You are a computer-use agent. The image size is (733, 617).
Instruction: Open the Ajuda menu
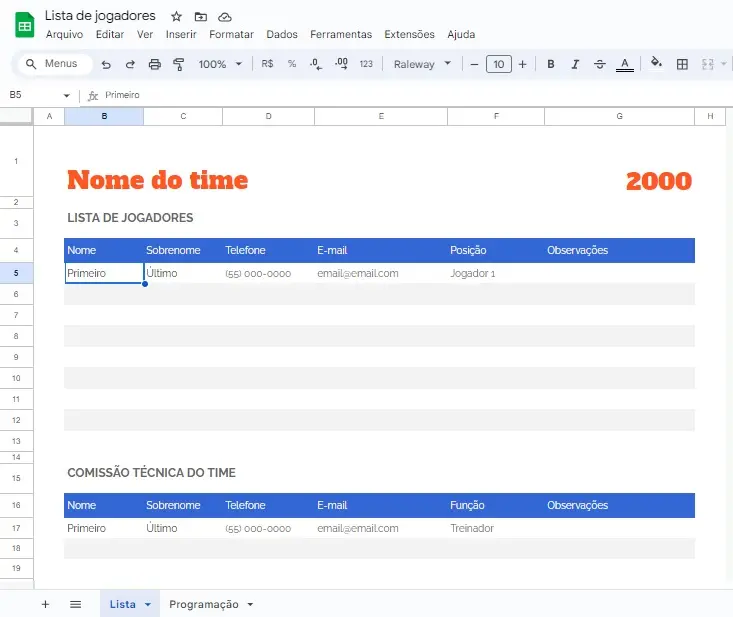click(461, 35)
